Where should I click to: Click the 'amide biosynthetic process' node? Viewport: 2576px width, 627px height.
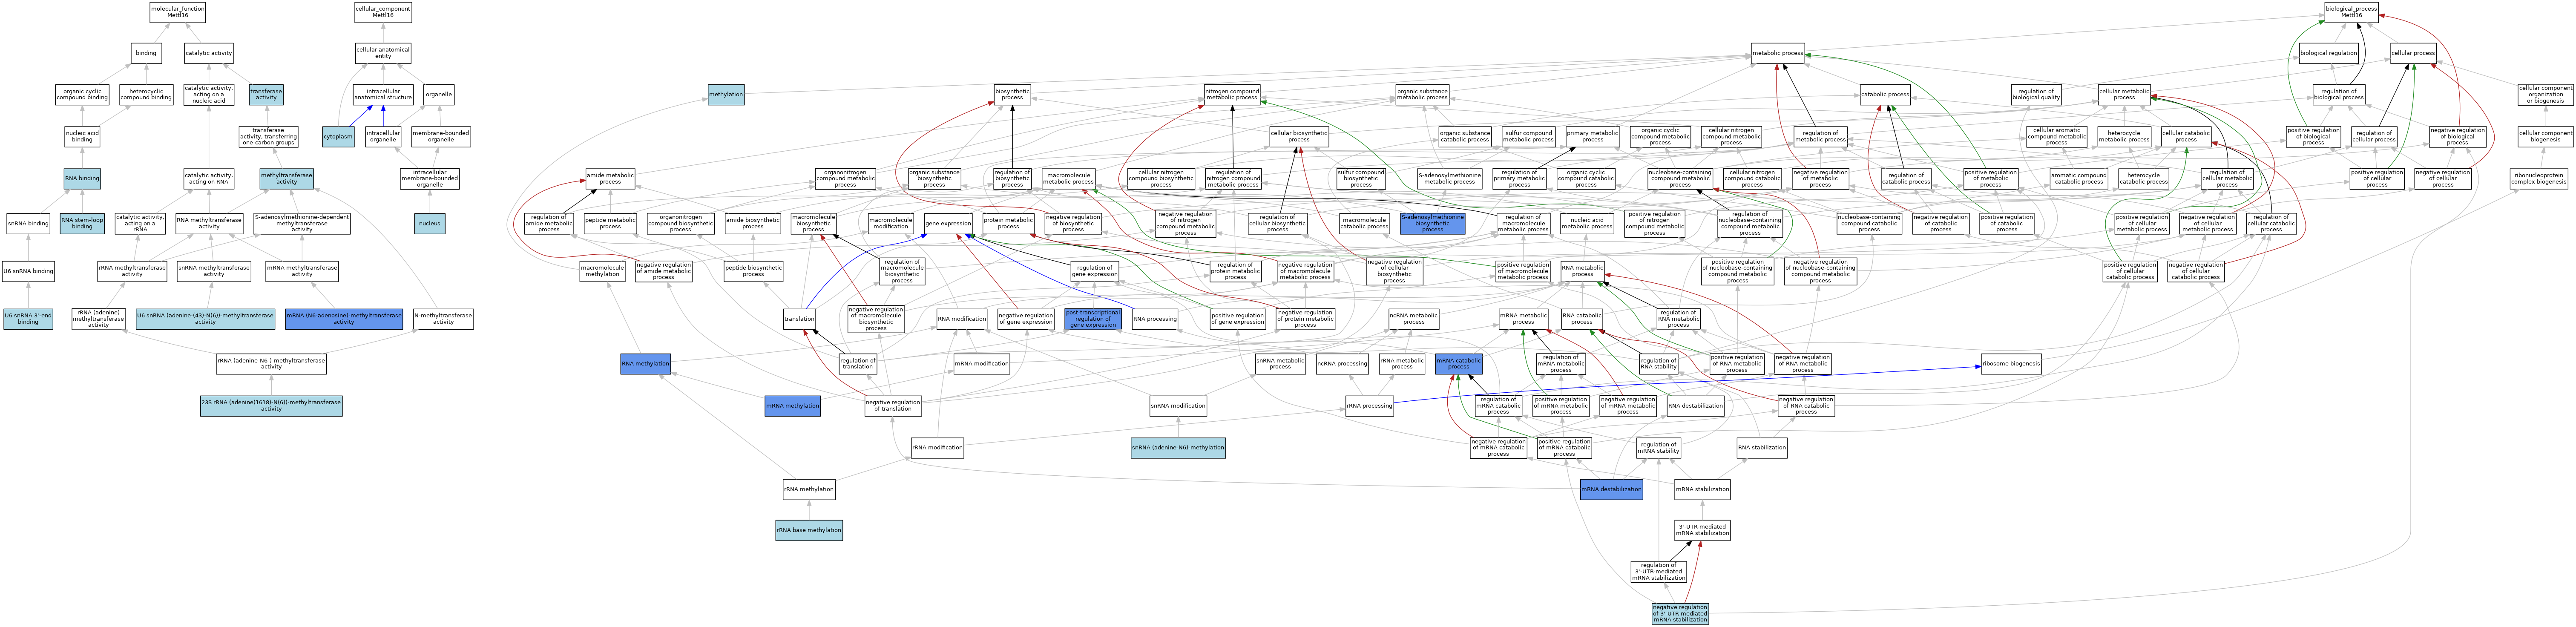click(x=753, y=224)
